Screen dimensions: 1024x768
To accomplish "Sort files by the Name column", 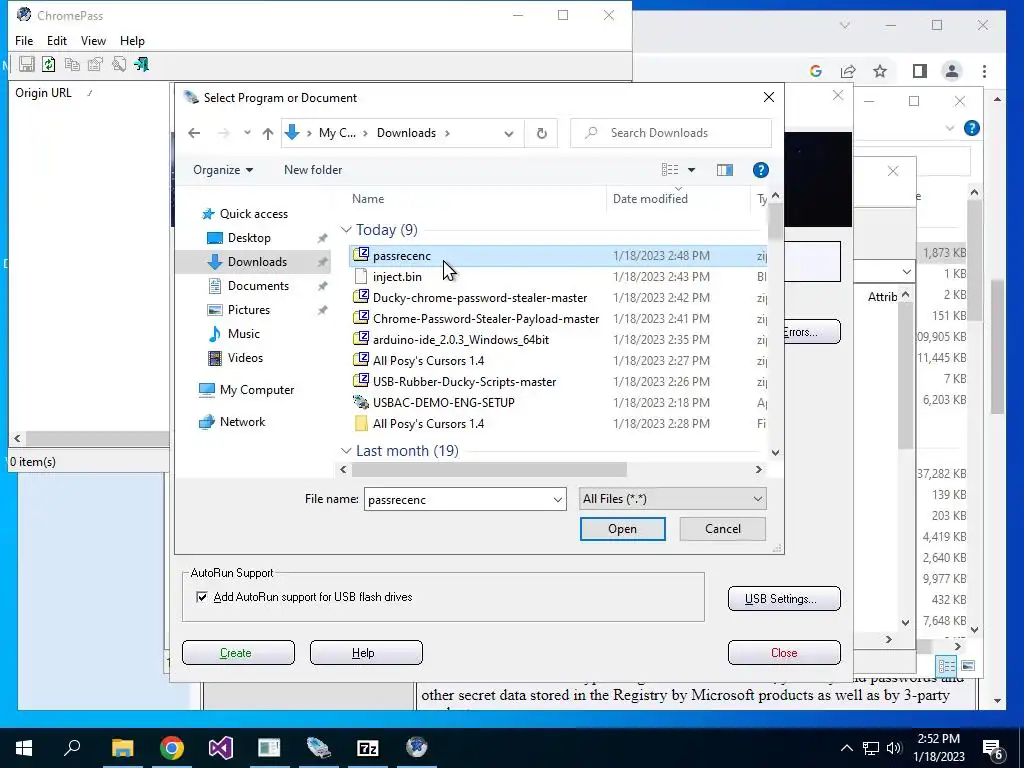I will (x=368, y=199).
